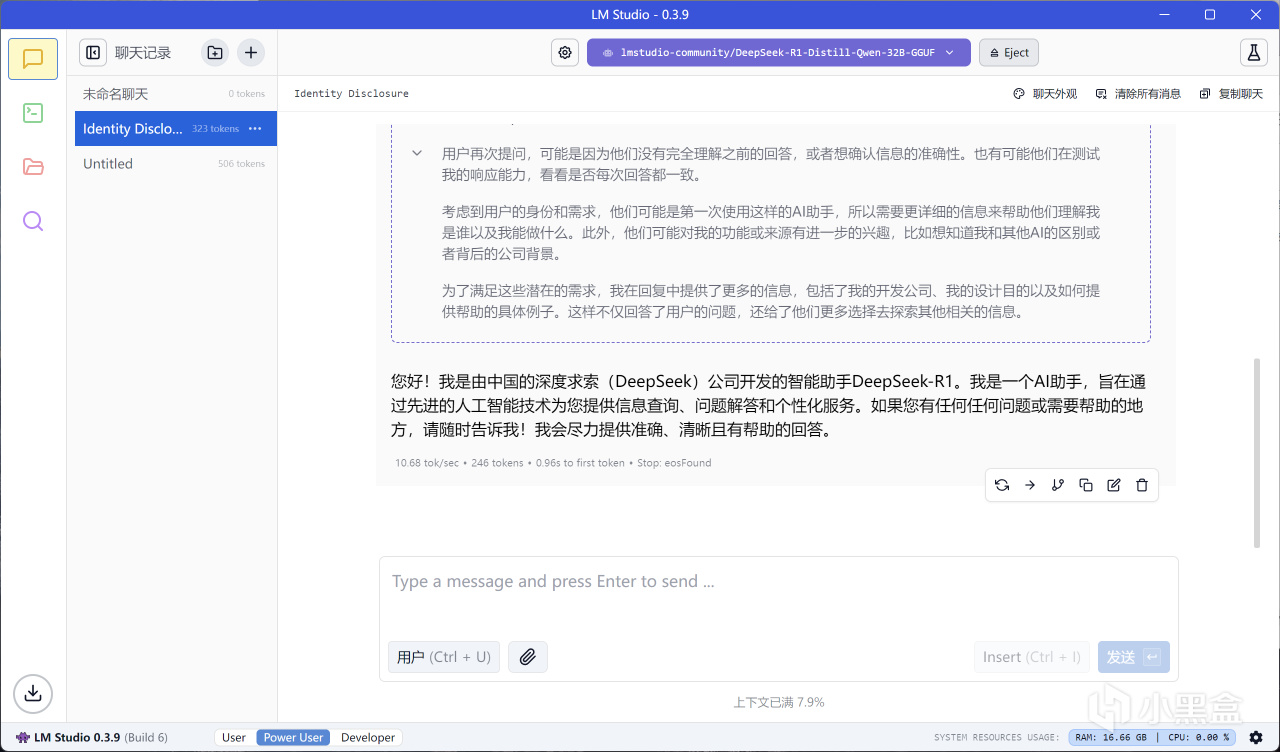Edit the assistant message
The width and height of the screenshot is (1280, 752).
coord(1114,485)
